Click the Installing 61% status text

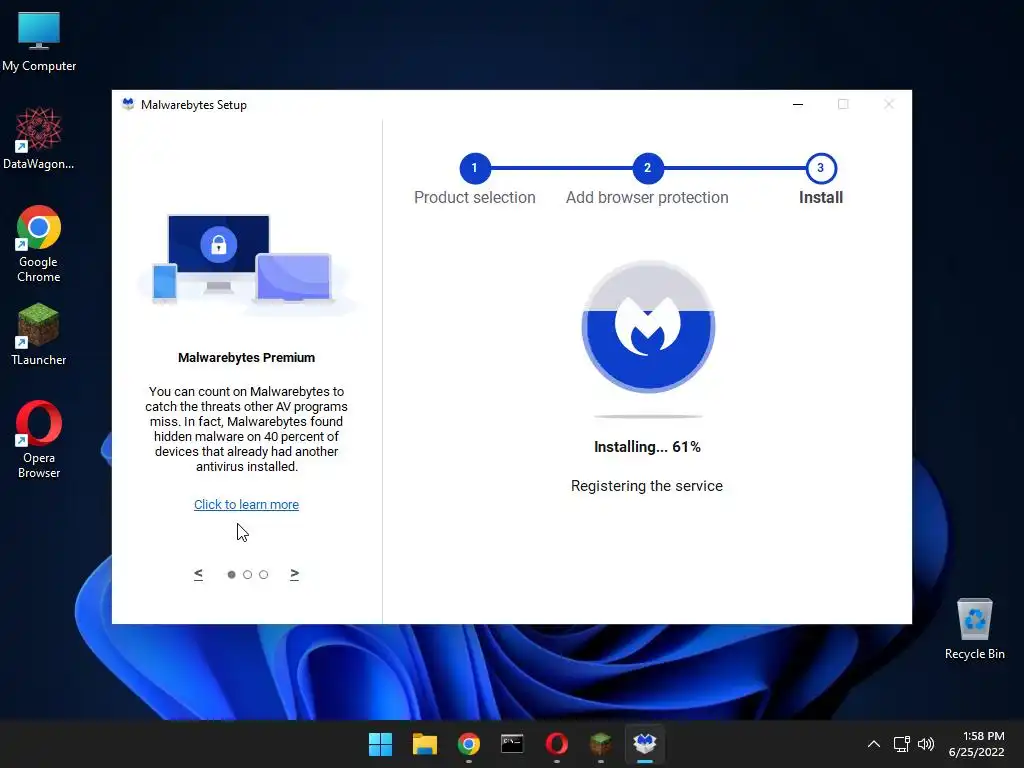647,447
